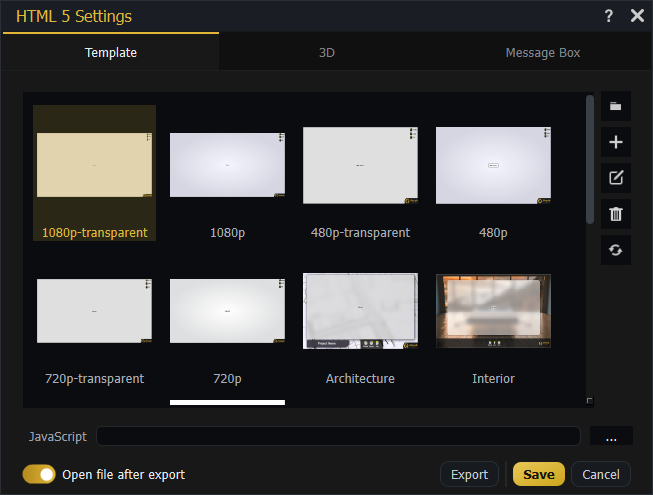Switch to the Template tab
The height and width of the screenshot is (495, 653).
pyautogui.click(x=111, y=52)
